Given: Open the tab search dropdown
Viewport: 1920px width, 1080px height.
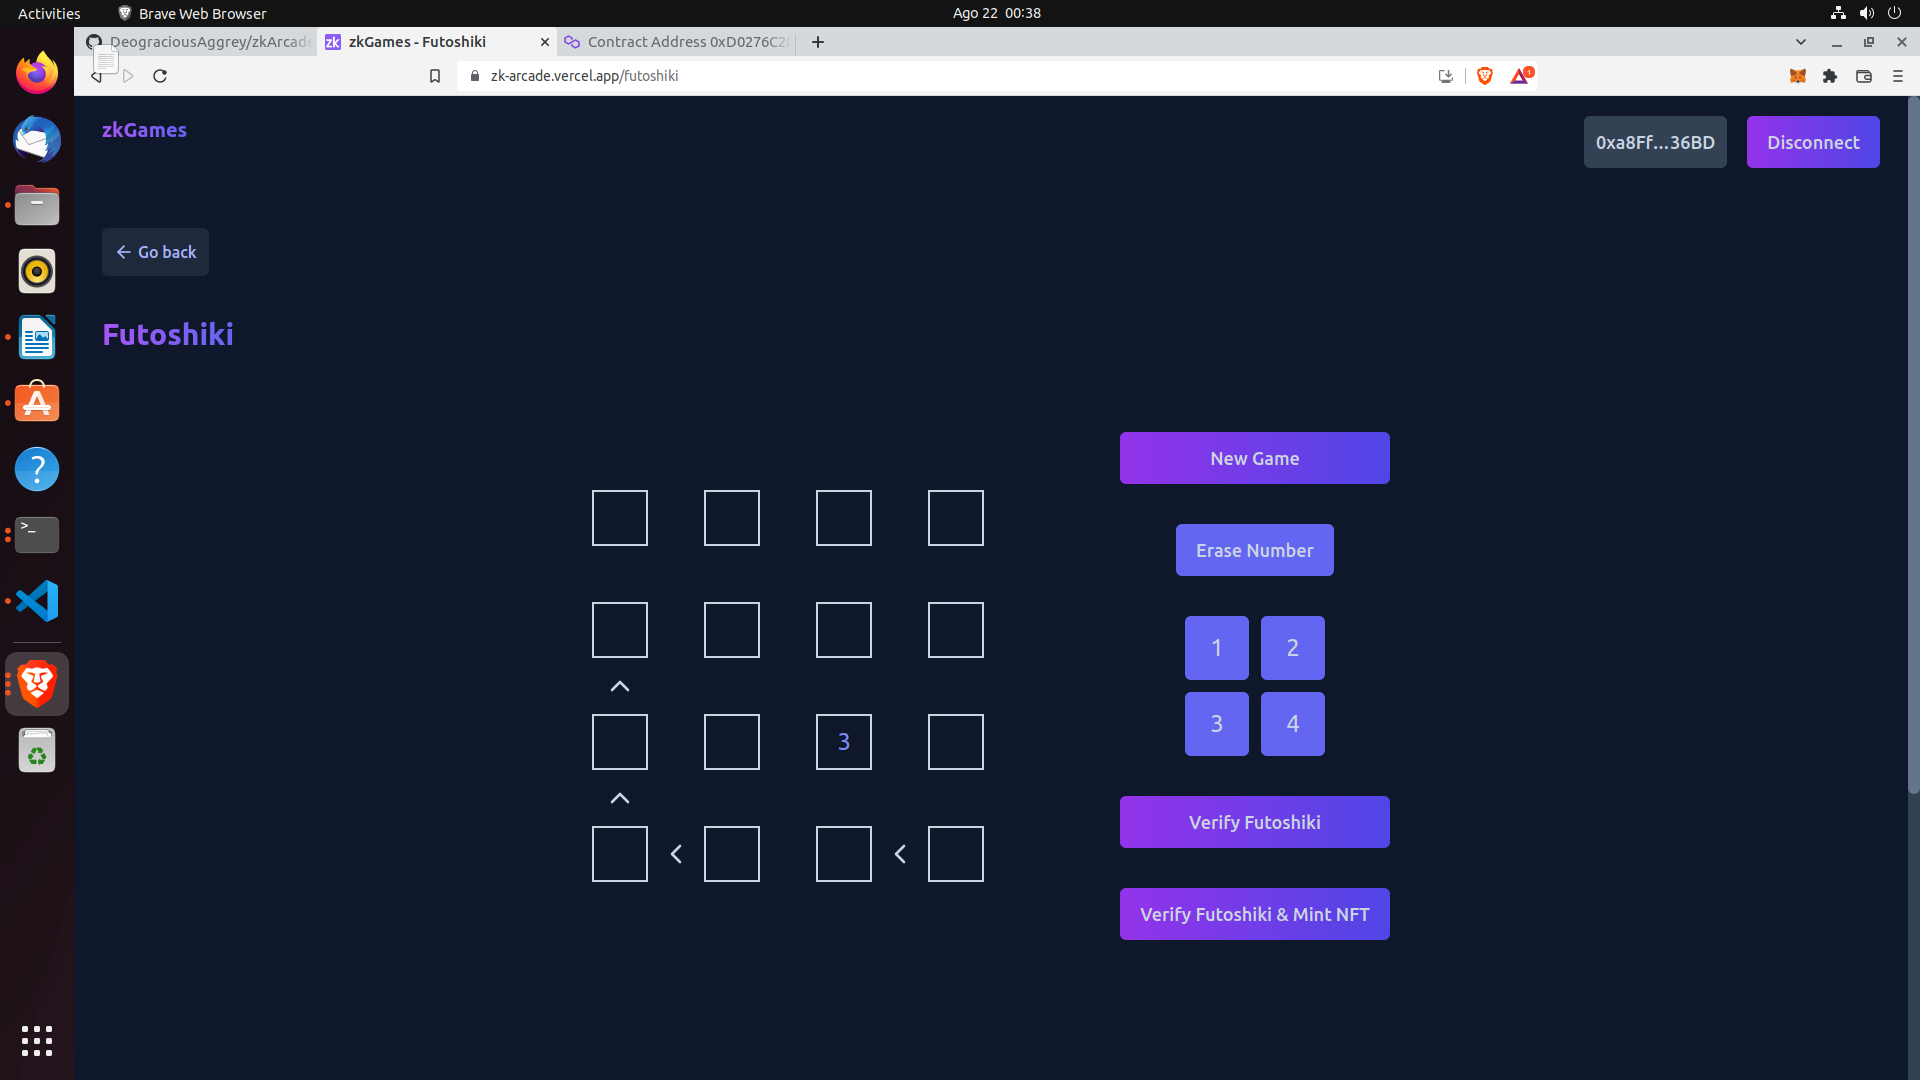Looking at the screenshot, I should pos(1802,42).
